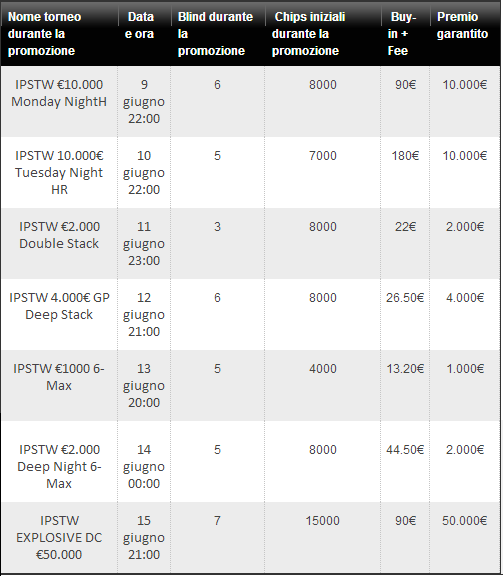Screen dimensions: 503x576
Task: Click the 'Blind durante la promozione' header
Action: 215,34
